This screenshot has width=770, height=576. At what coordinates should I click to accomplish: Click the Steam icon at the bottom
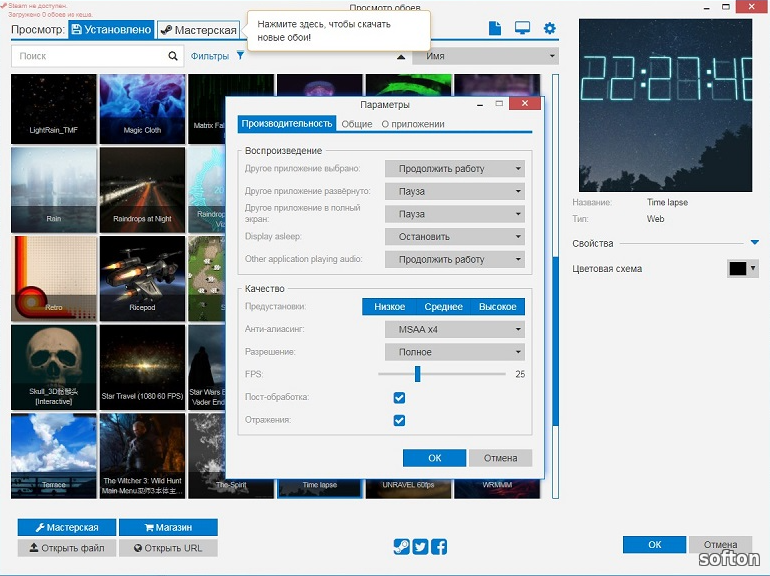401,547
